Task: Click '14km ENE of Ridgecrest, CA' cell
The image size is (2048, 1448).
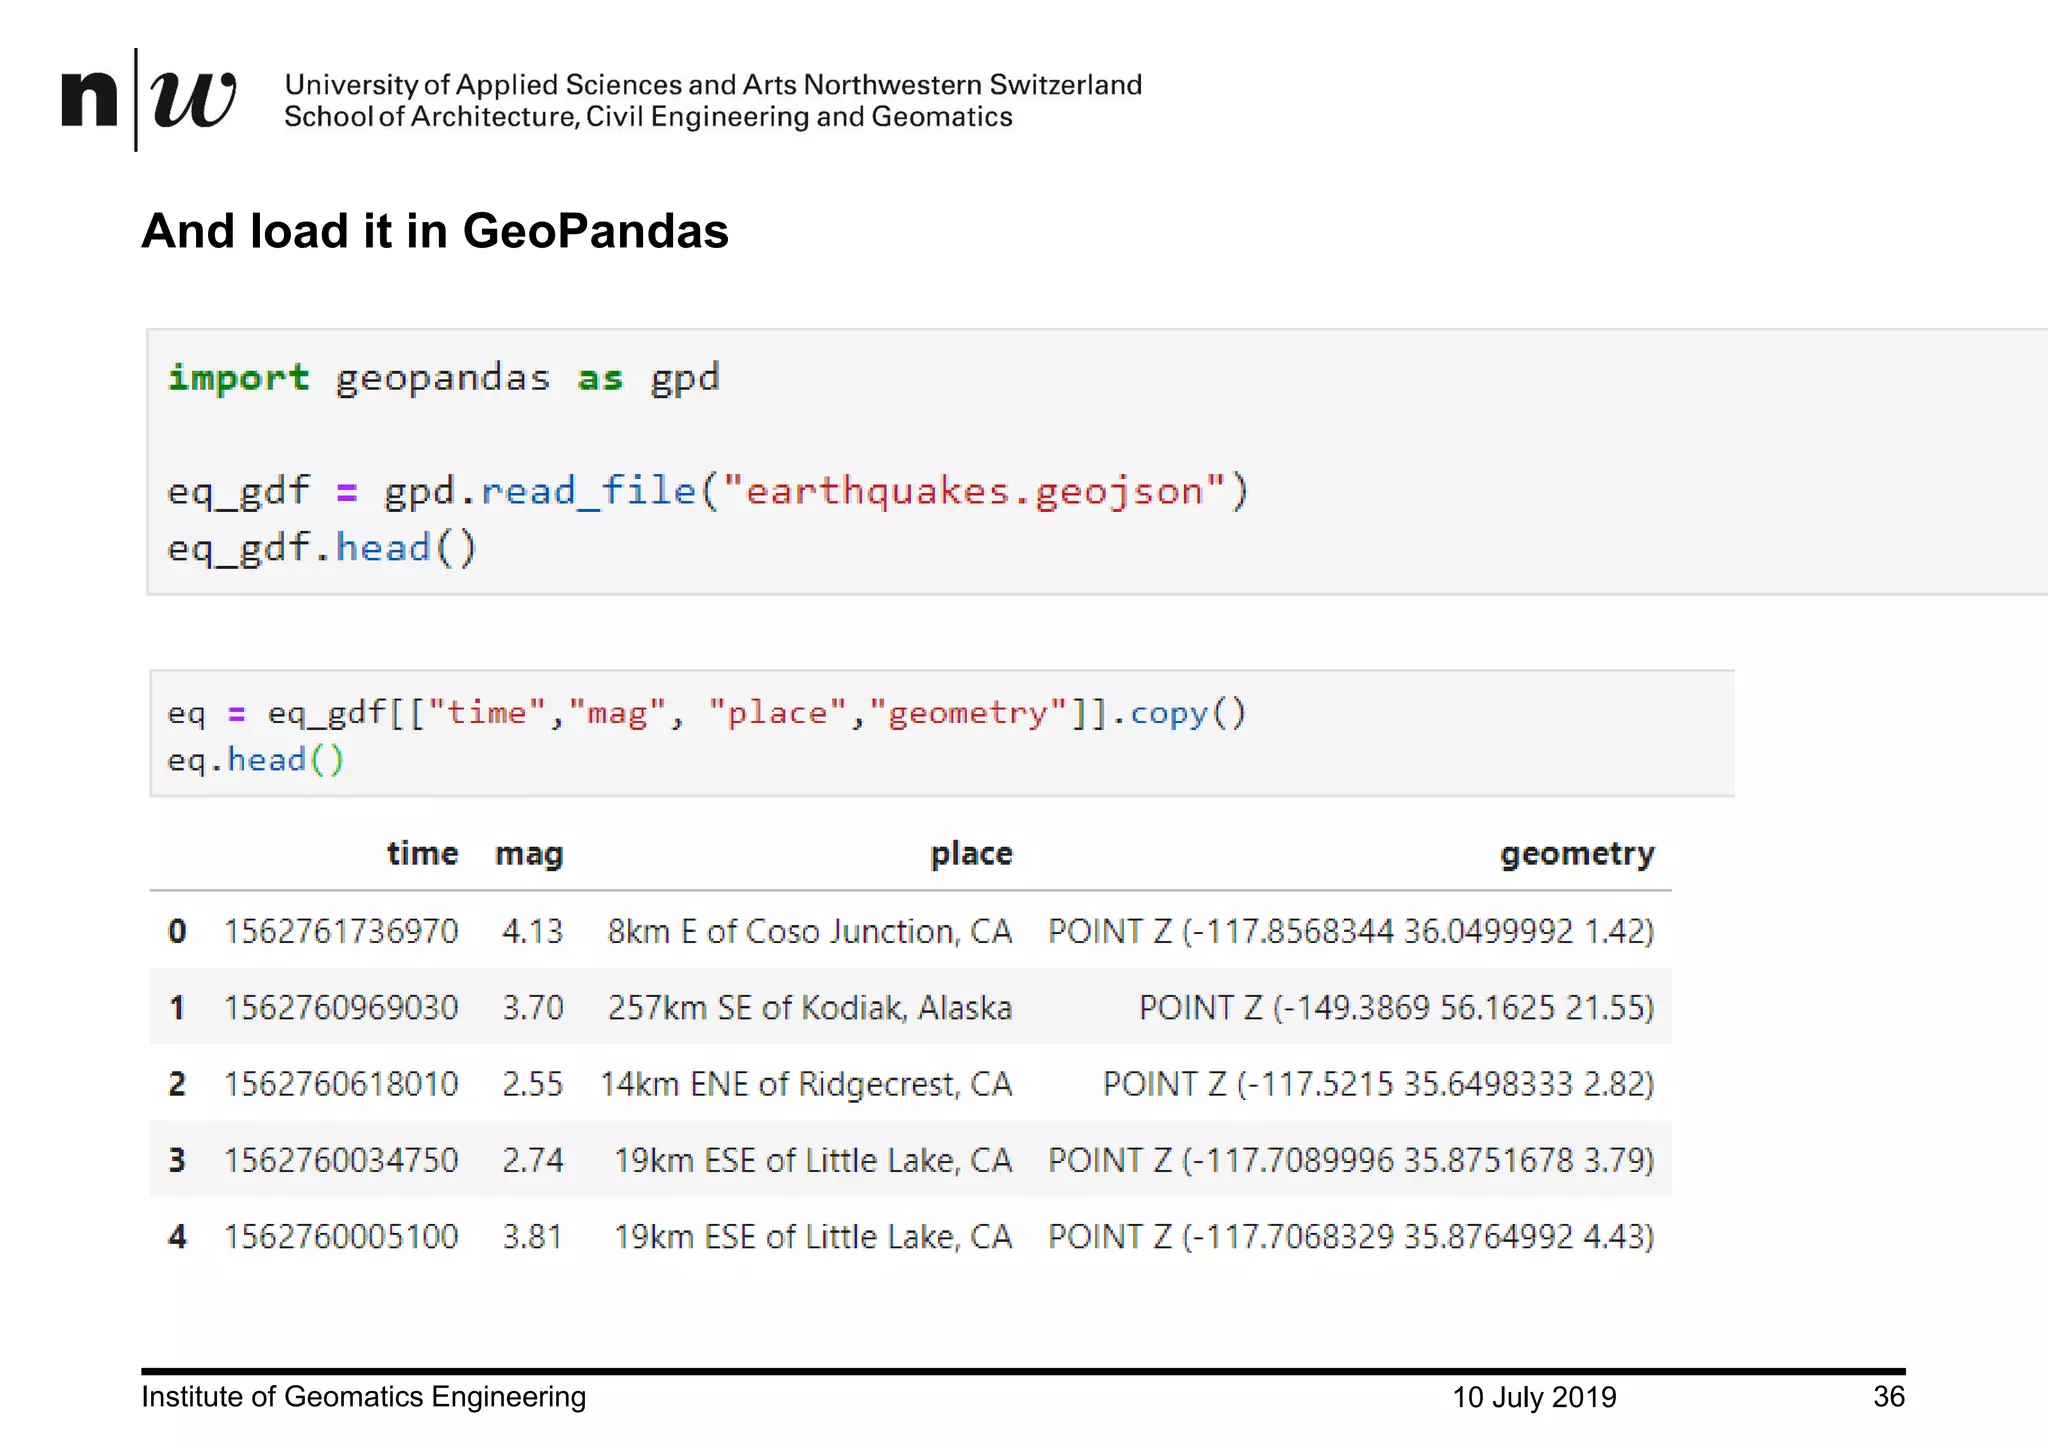Action: tap(806, 1084)
